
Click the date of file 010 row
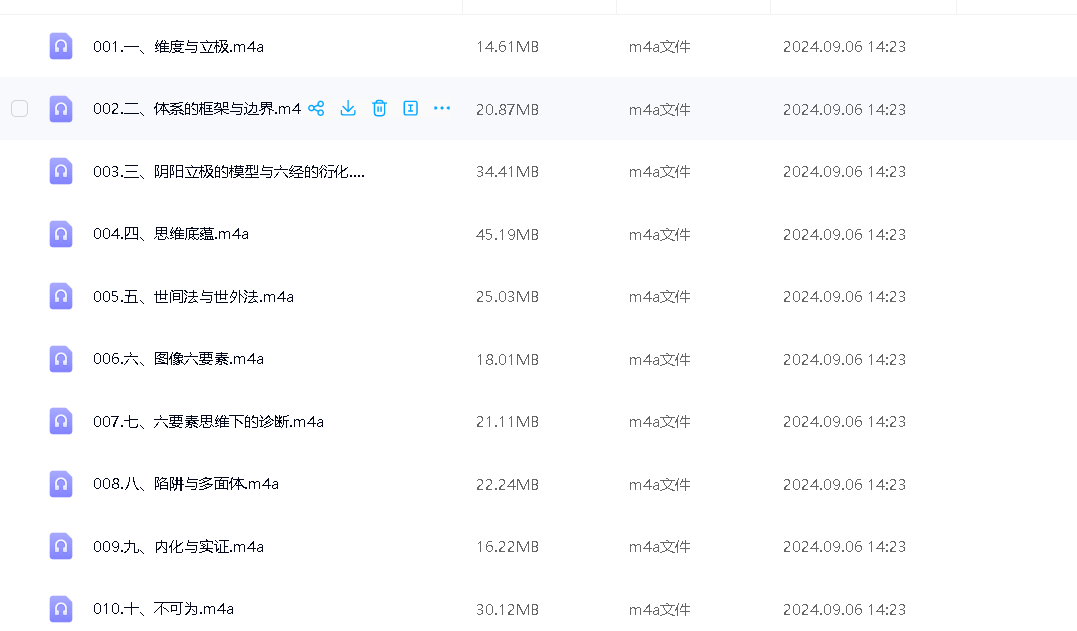[844, 609]
